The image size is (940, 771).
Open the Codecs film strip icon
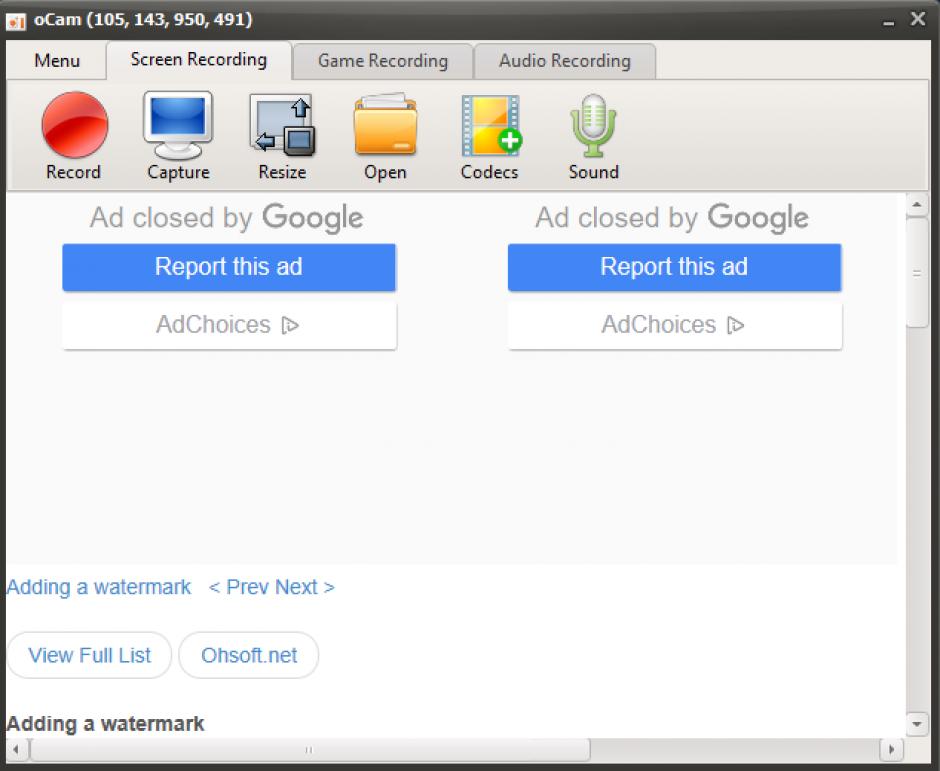(x=491, y=125)
